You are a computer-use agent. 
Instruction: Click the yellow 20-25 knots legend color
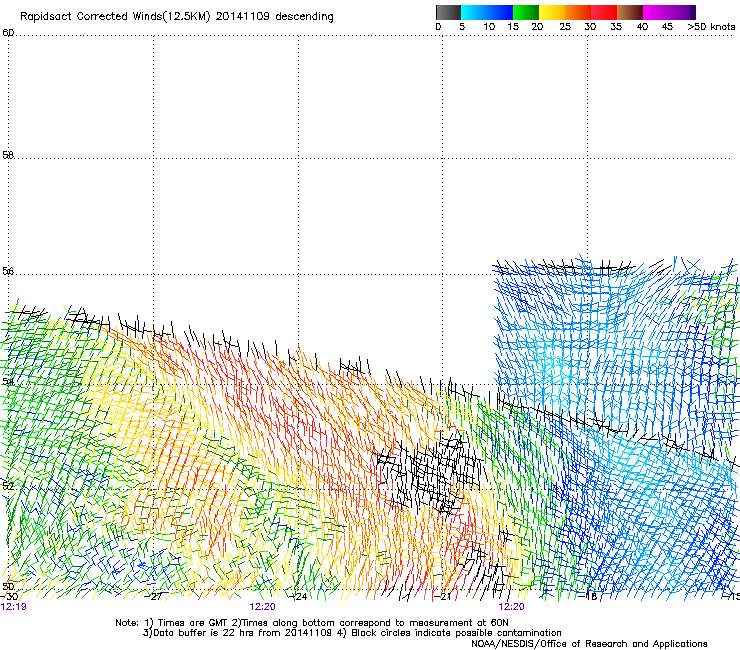(x=552, y=12)
